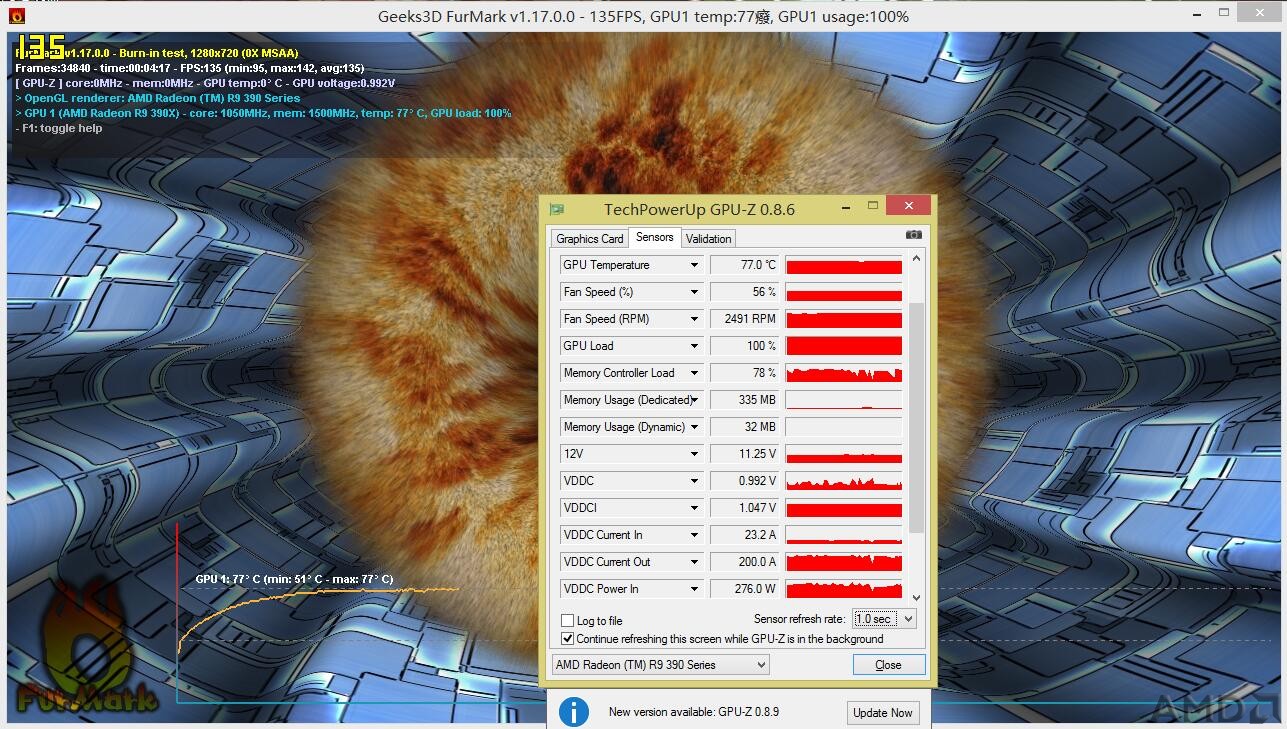This screenshot has height=729, width=1287.
Task: Toggle Continue refreshing in background checkbox
Action: [x=568, y=639]
